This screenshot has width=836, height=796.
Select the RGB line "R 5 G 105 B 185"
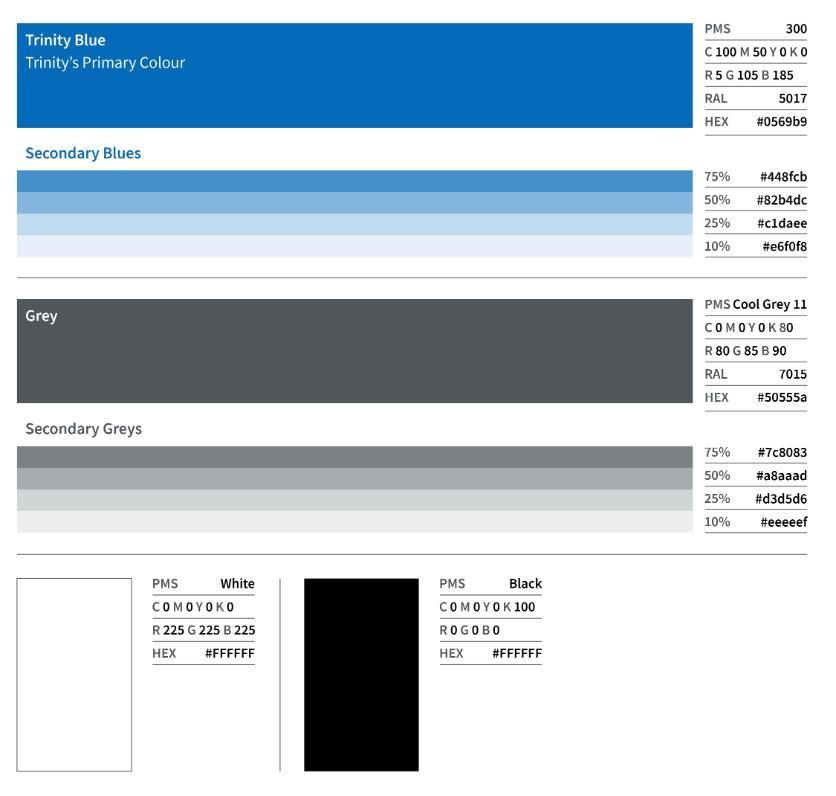(749, 75)
